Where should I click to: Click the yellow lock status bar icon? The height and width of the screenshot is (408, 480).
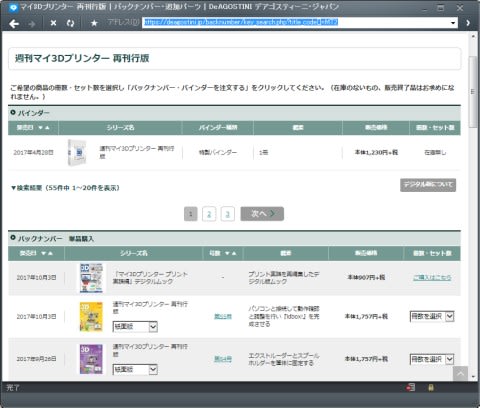click(x=431, y=387)
